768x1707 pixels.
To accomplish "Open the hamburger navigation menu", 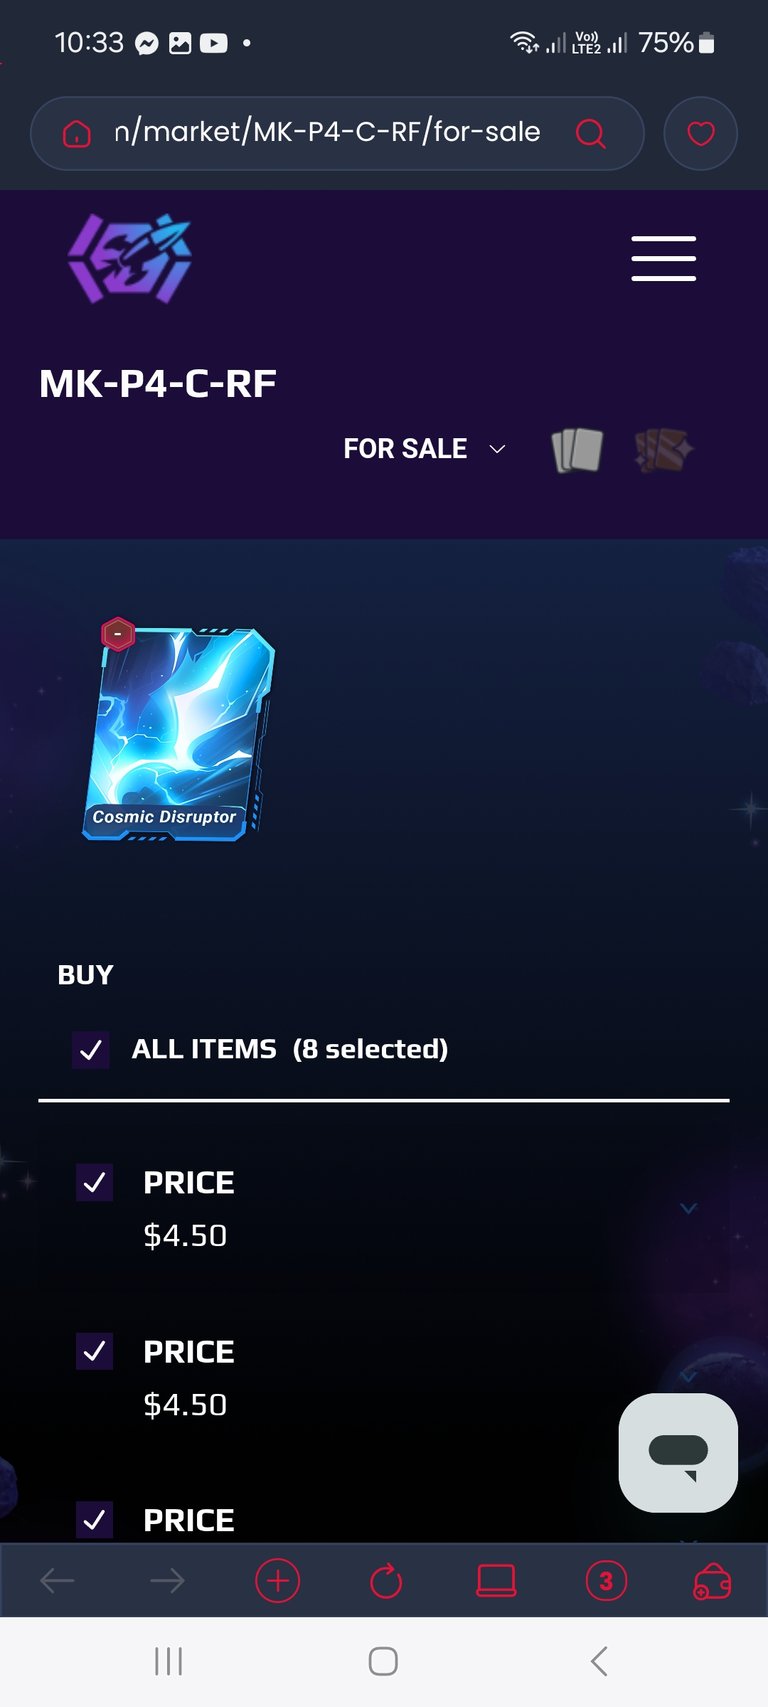I will point(663,259).
